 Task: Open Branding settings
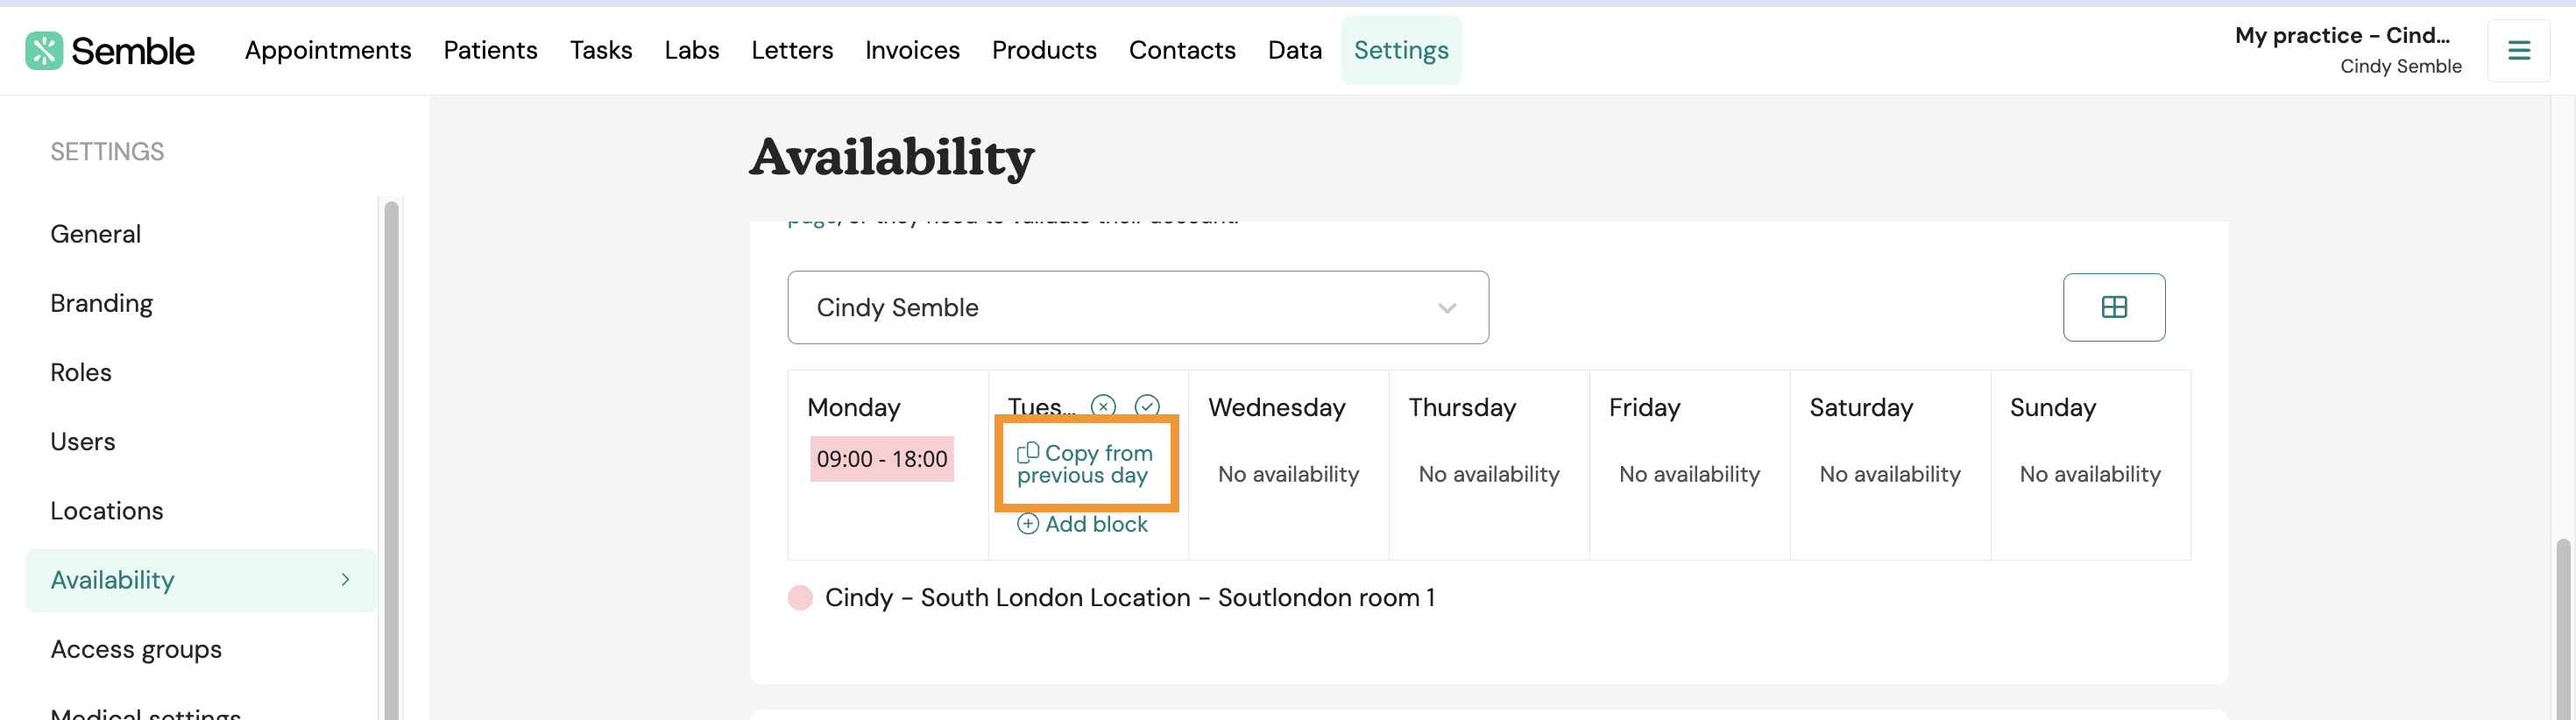click(x=102, y=303)
